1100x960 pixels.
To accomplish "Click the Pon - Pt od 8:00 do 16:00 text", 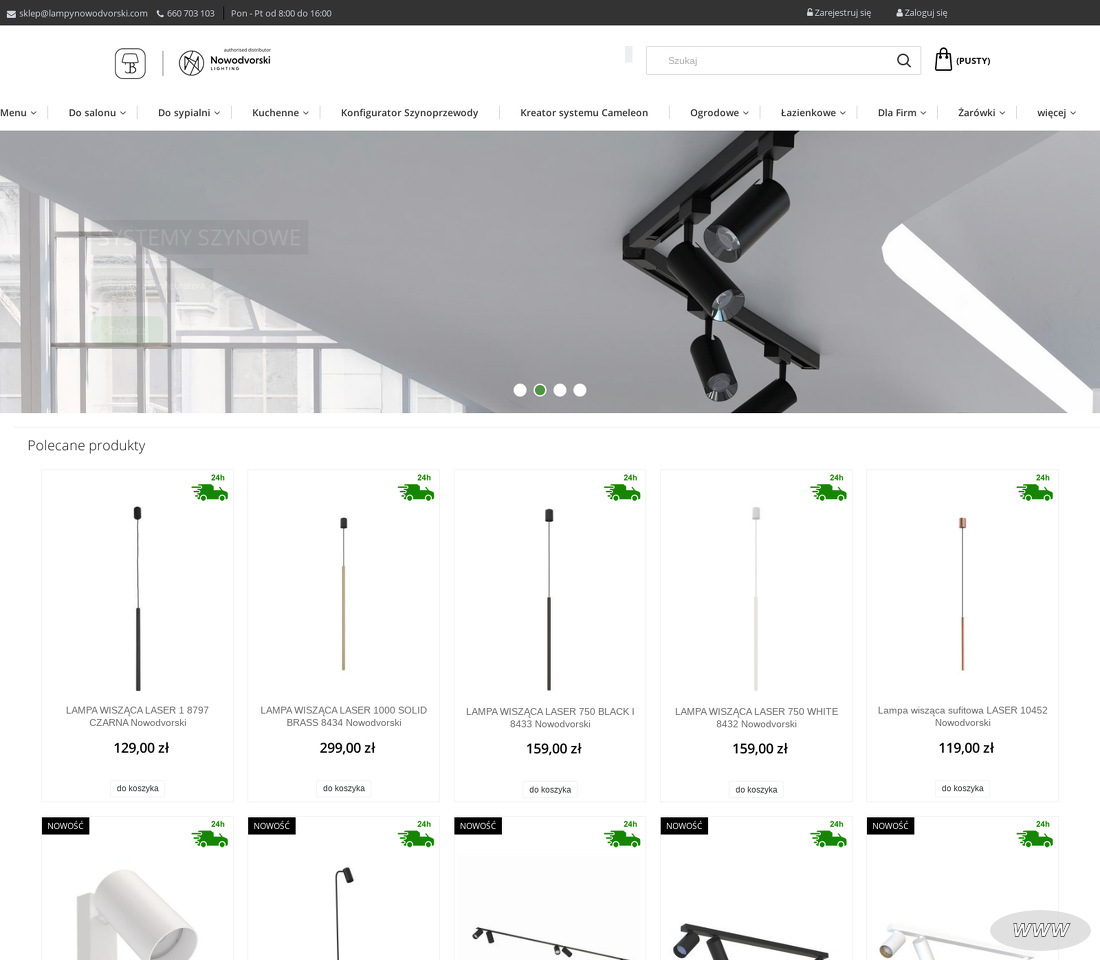I will [x=281, y=13].
